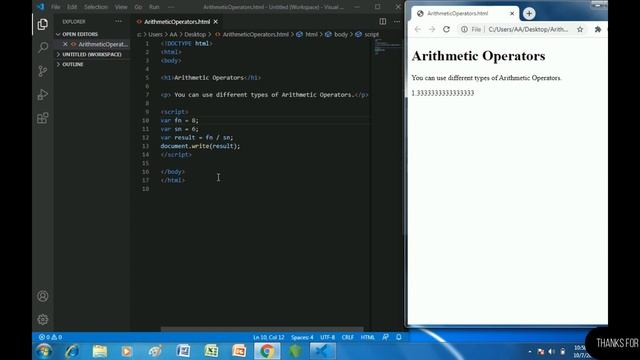Switch to Chrome on taskbar
640x360 pixels.
pyautogui.click(x=267, y=351)
